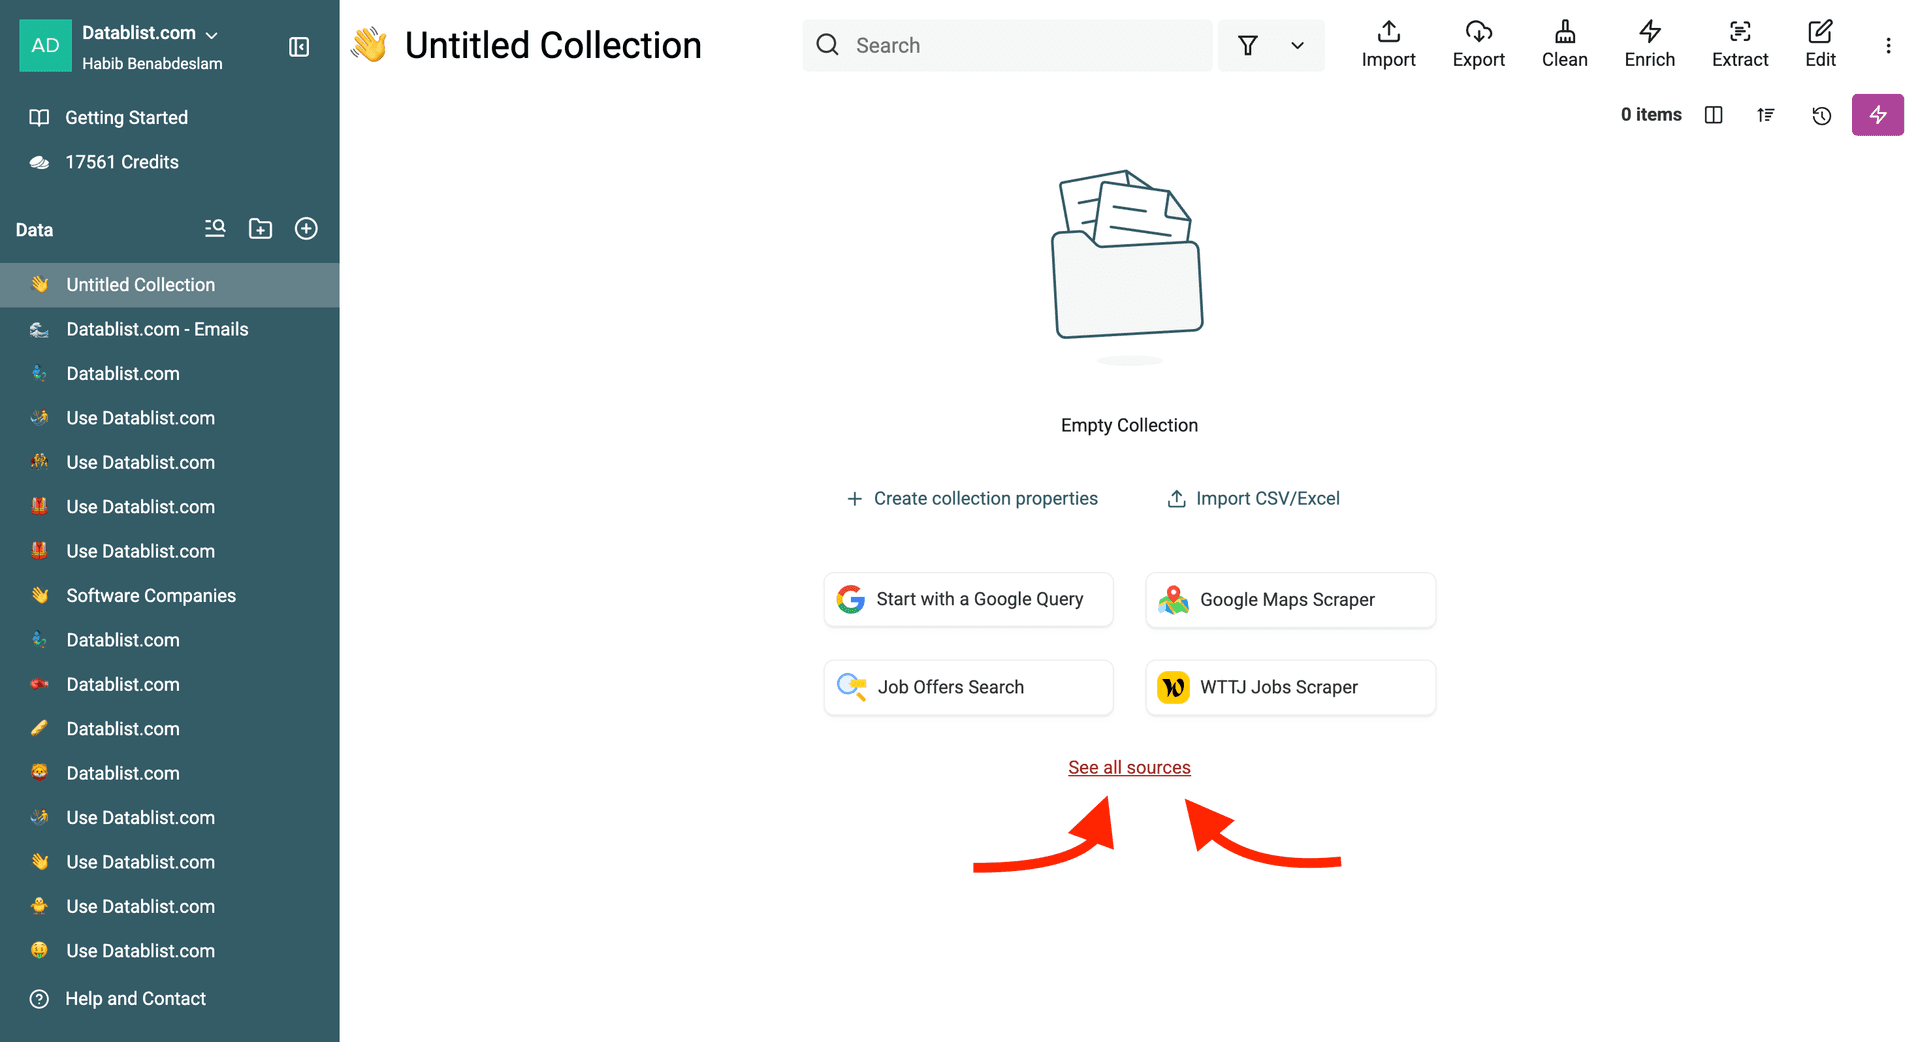Select the Software Companies collection
The width and height of the screenshot is (1920, 1042).
click(151, 595)
